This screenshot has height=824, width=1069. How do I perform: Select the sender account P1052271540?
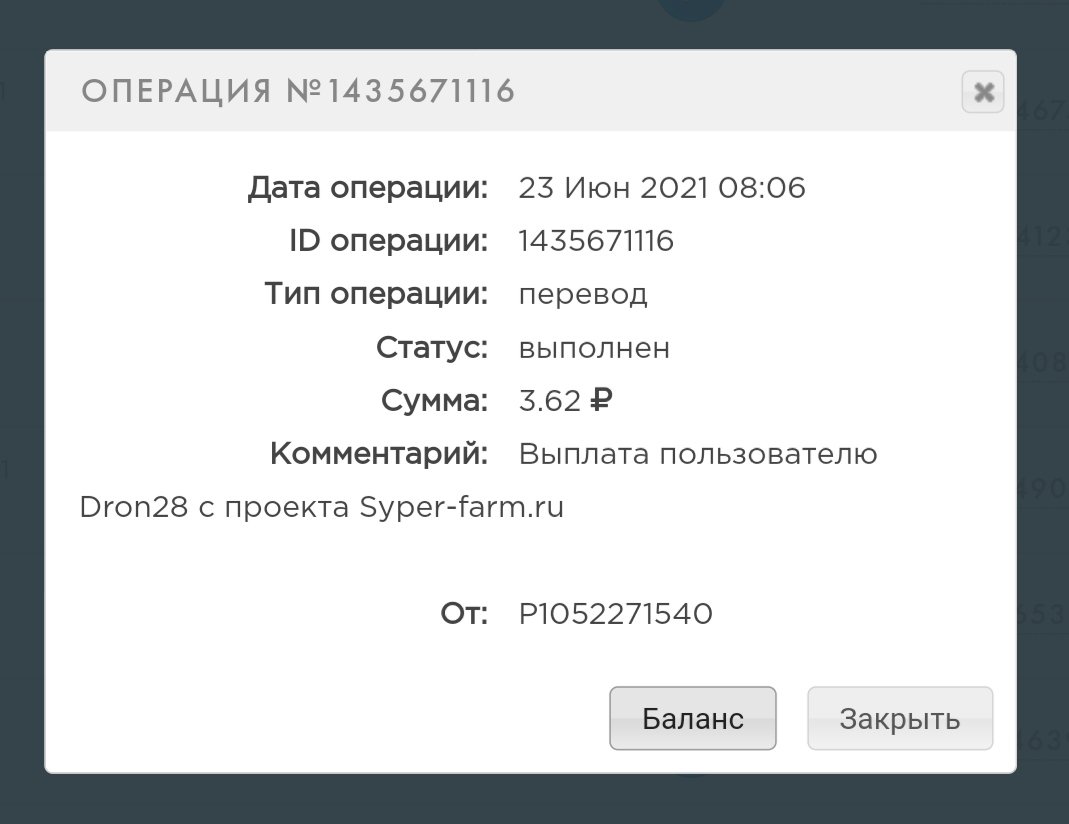coord(615,613)
